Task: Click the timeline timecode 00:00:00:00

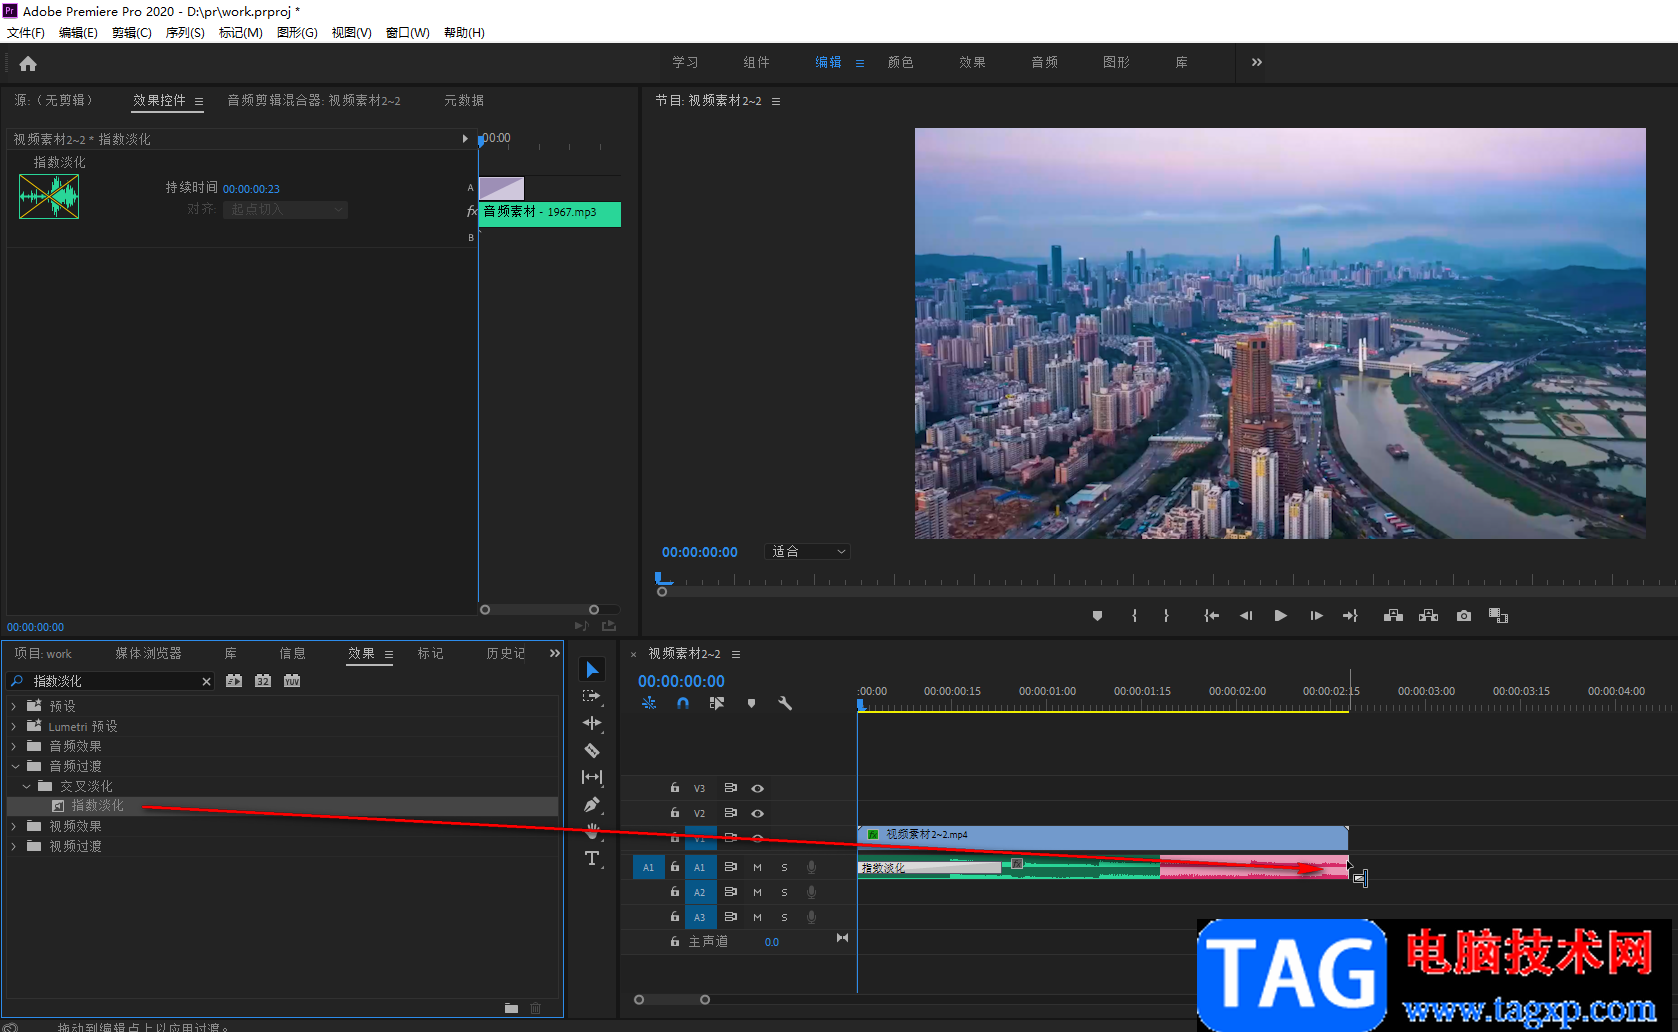Action: (x=682, y=681)
